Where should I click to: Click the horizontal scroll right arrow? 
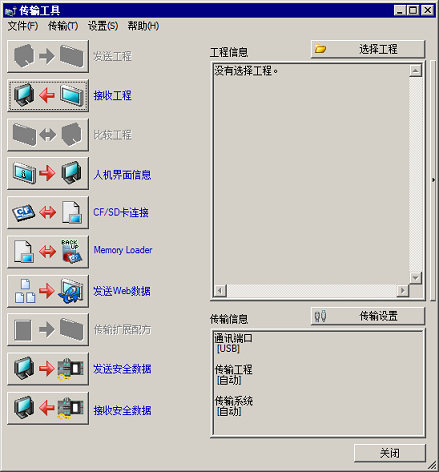403,291
